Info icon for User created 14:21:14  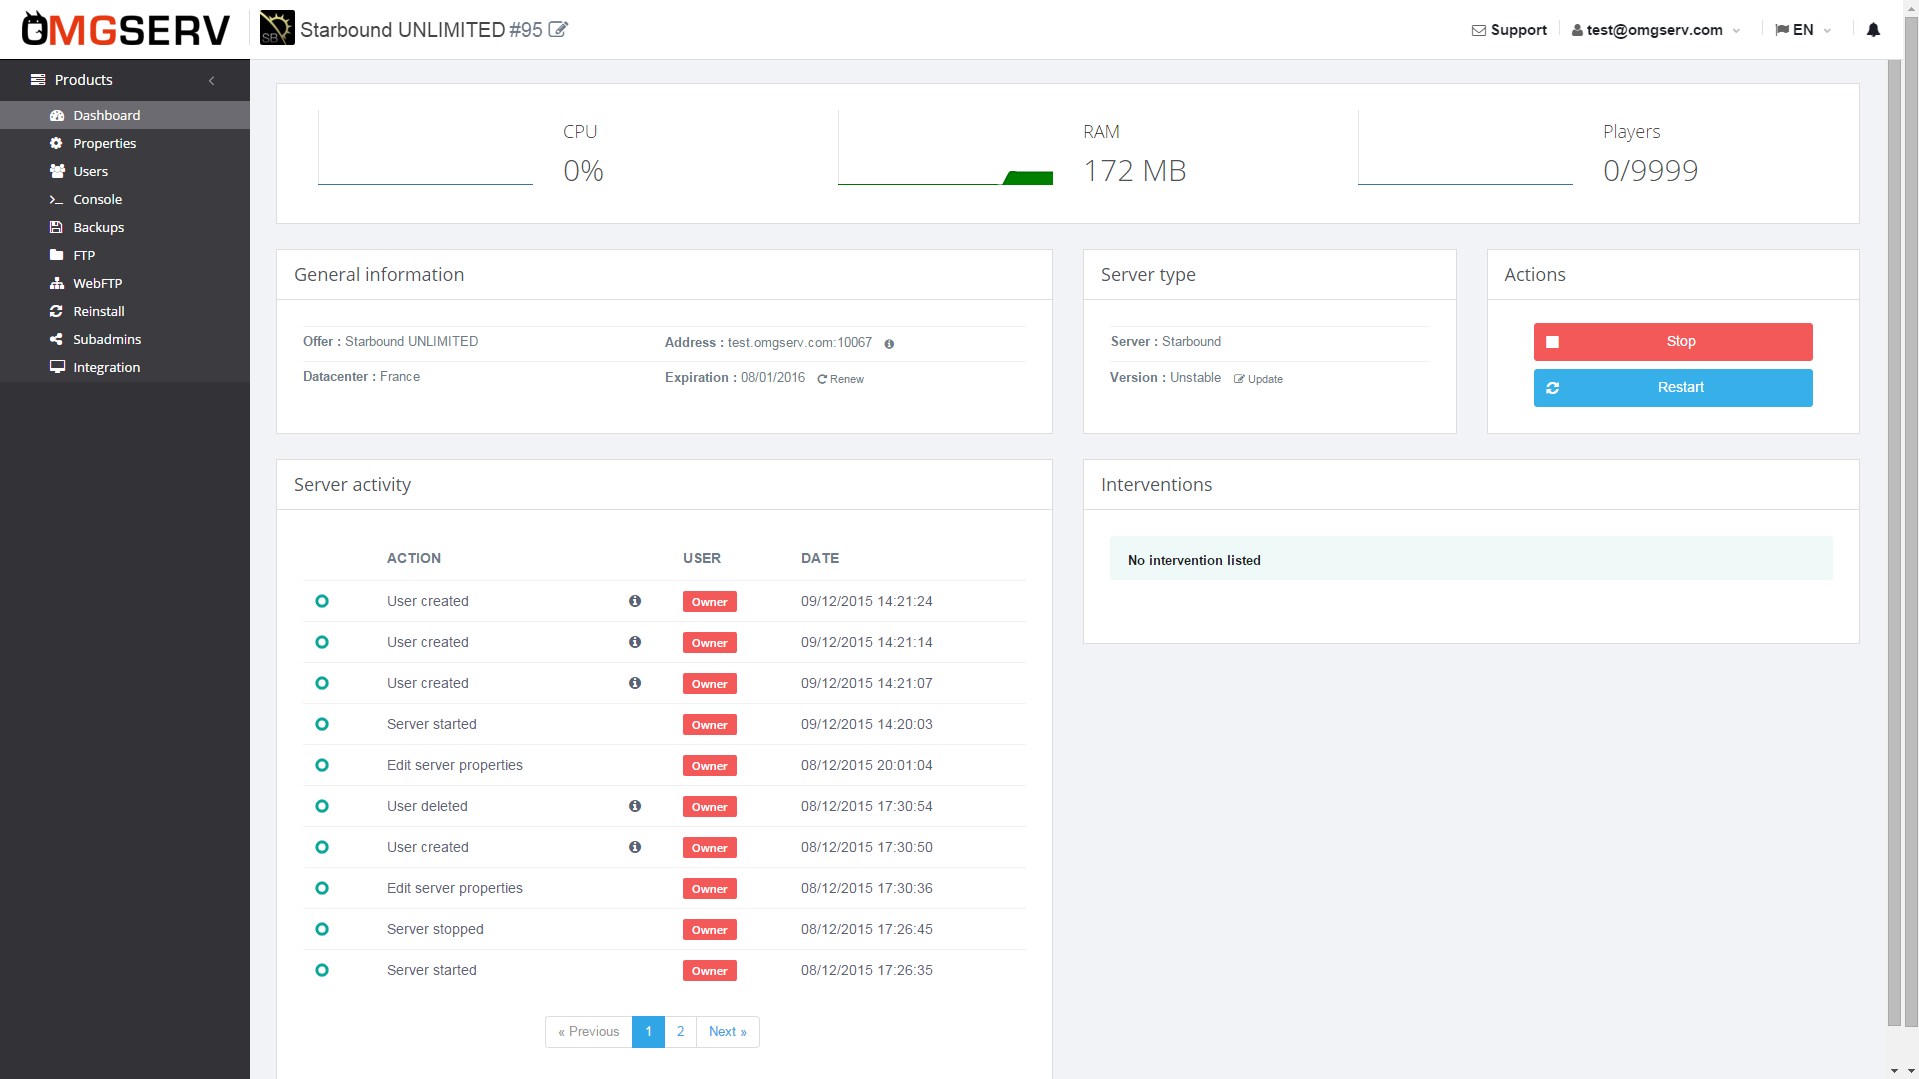(635, 642)
